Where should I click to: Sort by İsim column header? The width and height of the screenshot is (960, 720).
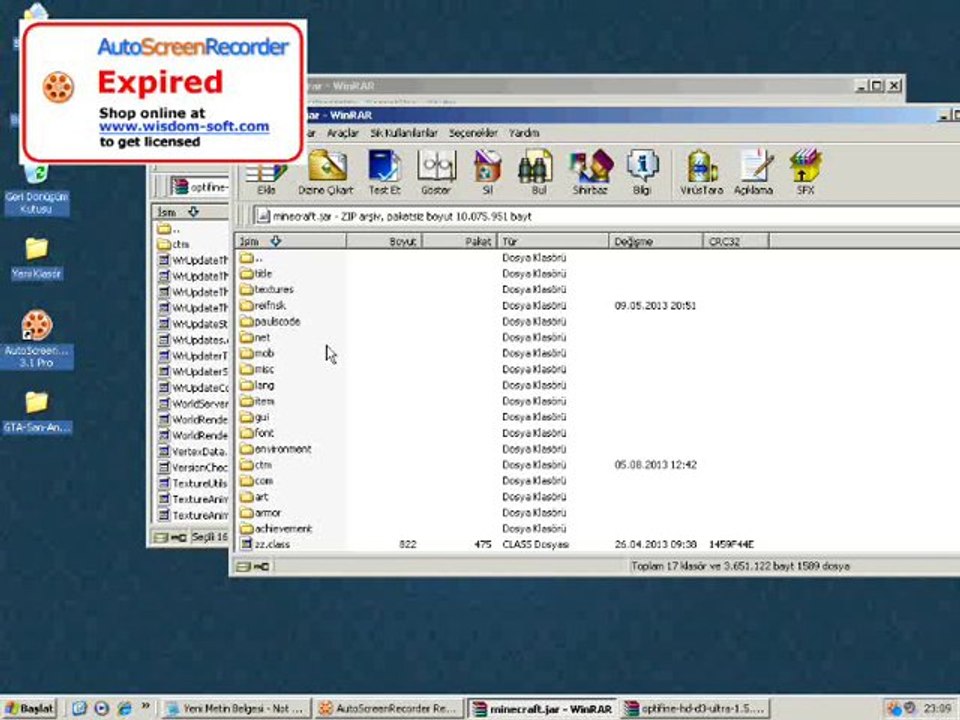290,241
